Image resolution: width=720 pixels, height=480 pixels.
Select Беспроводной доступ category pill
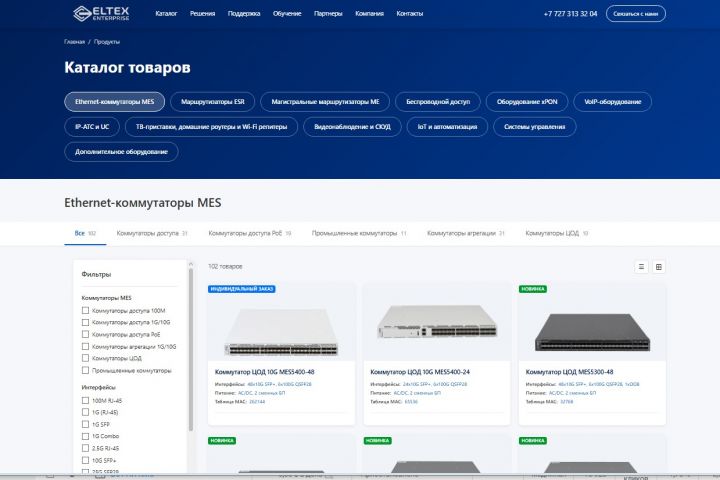point(438,102)
